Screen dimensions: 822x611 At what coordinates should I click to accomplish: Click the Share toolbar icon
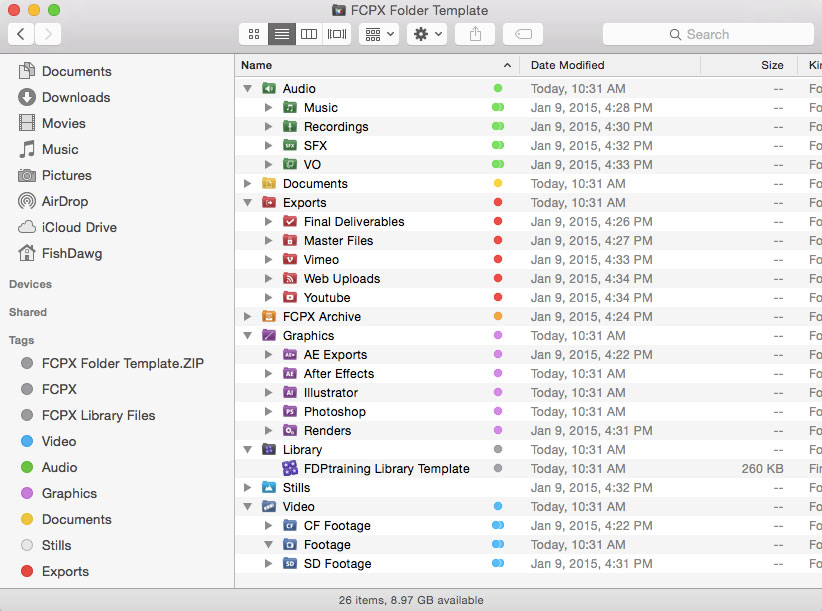click(x=475, y=34)
